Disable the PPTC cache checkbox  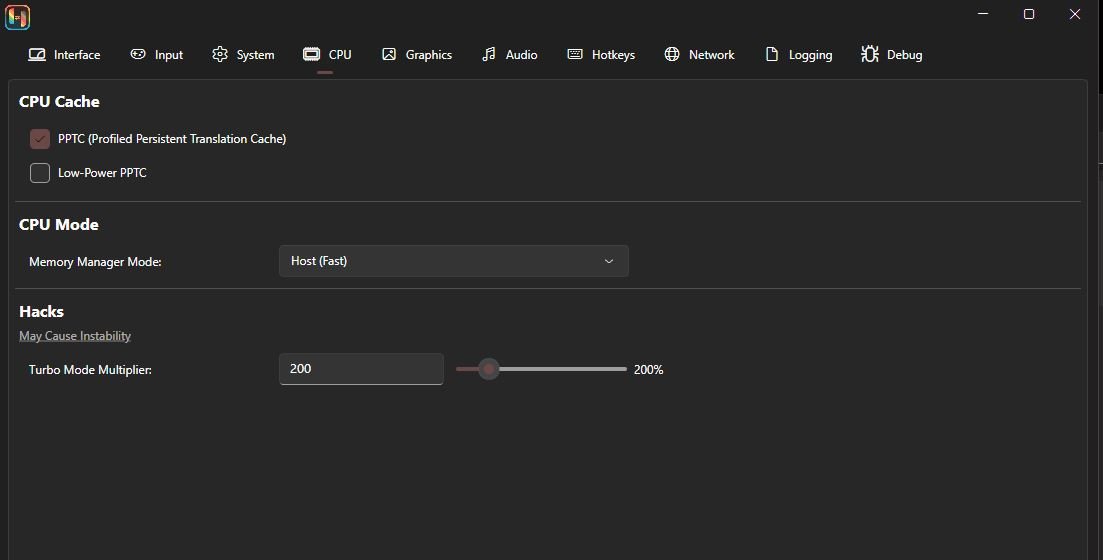[x=40, y=139]
